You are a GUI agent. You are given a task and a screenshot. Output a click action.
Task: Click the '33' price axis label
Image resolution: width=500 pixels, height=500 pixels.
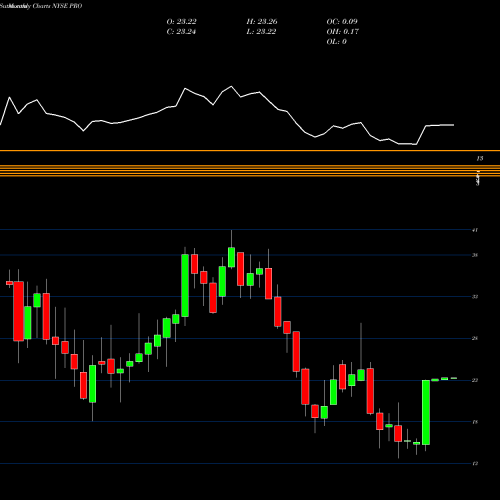click(475, 297)
